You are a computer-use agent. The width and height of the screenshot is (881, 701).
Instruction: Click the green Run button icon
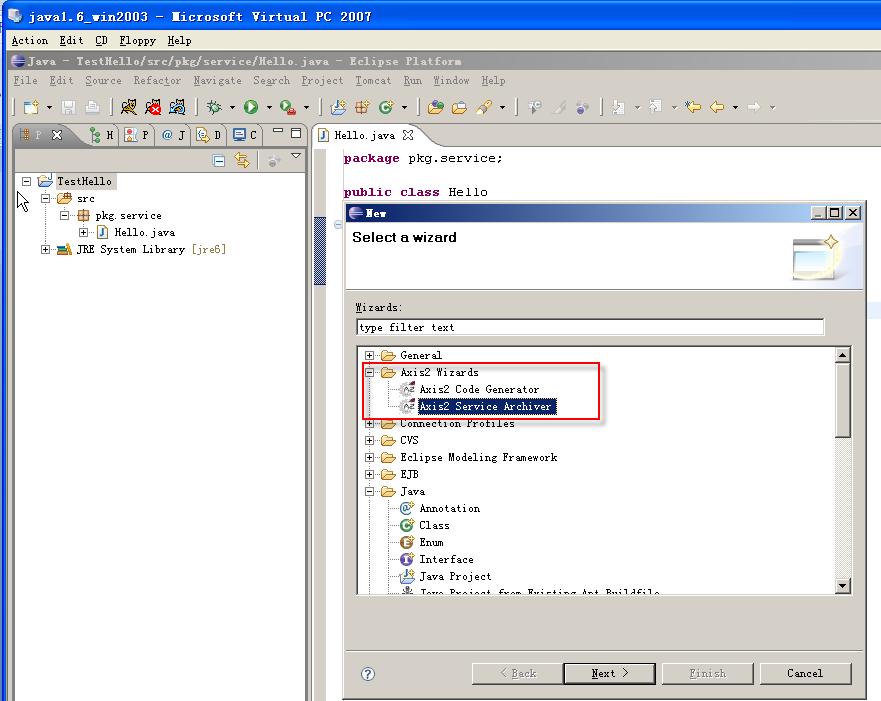click(251, 107)
